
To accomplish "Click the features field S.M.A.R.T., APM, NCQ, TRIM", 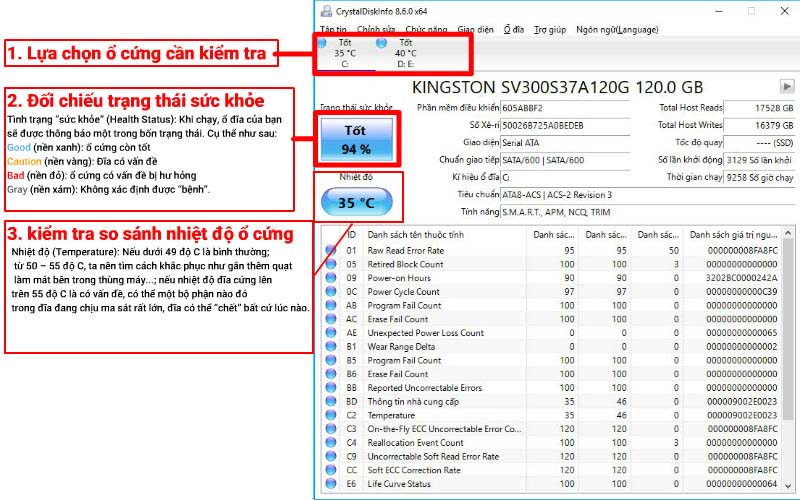I will [x=647, y=212].
